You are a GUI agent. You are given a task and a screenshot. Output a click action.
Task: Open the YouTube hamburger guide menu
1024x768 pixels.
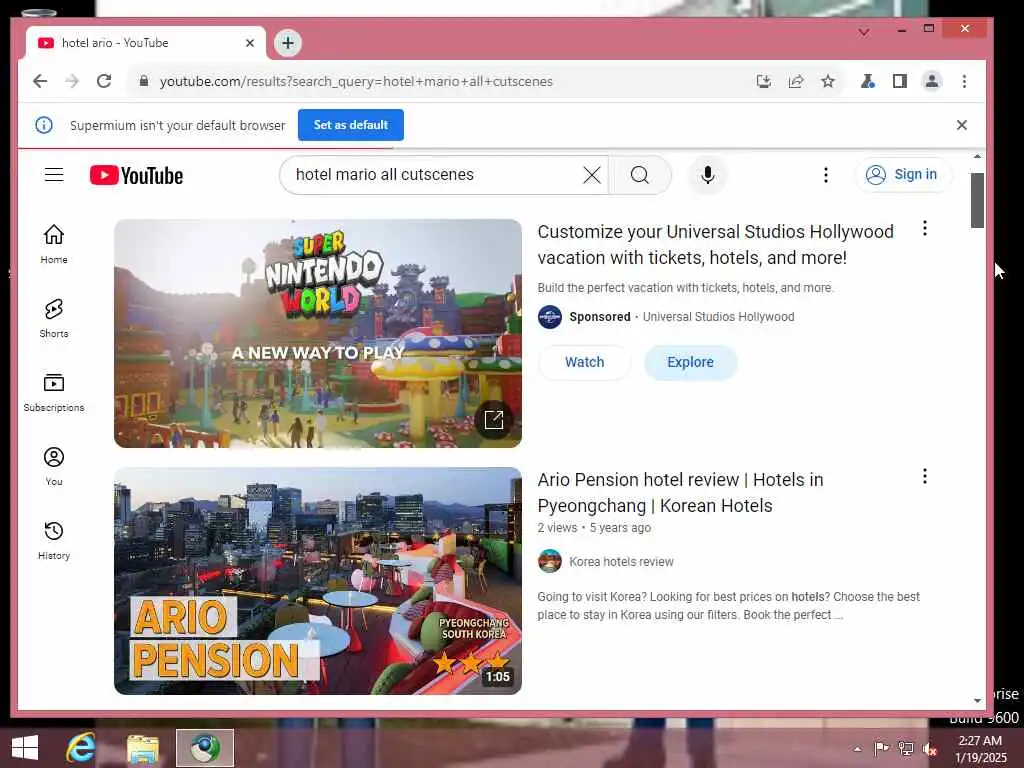click(x=54, y=174)
